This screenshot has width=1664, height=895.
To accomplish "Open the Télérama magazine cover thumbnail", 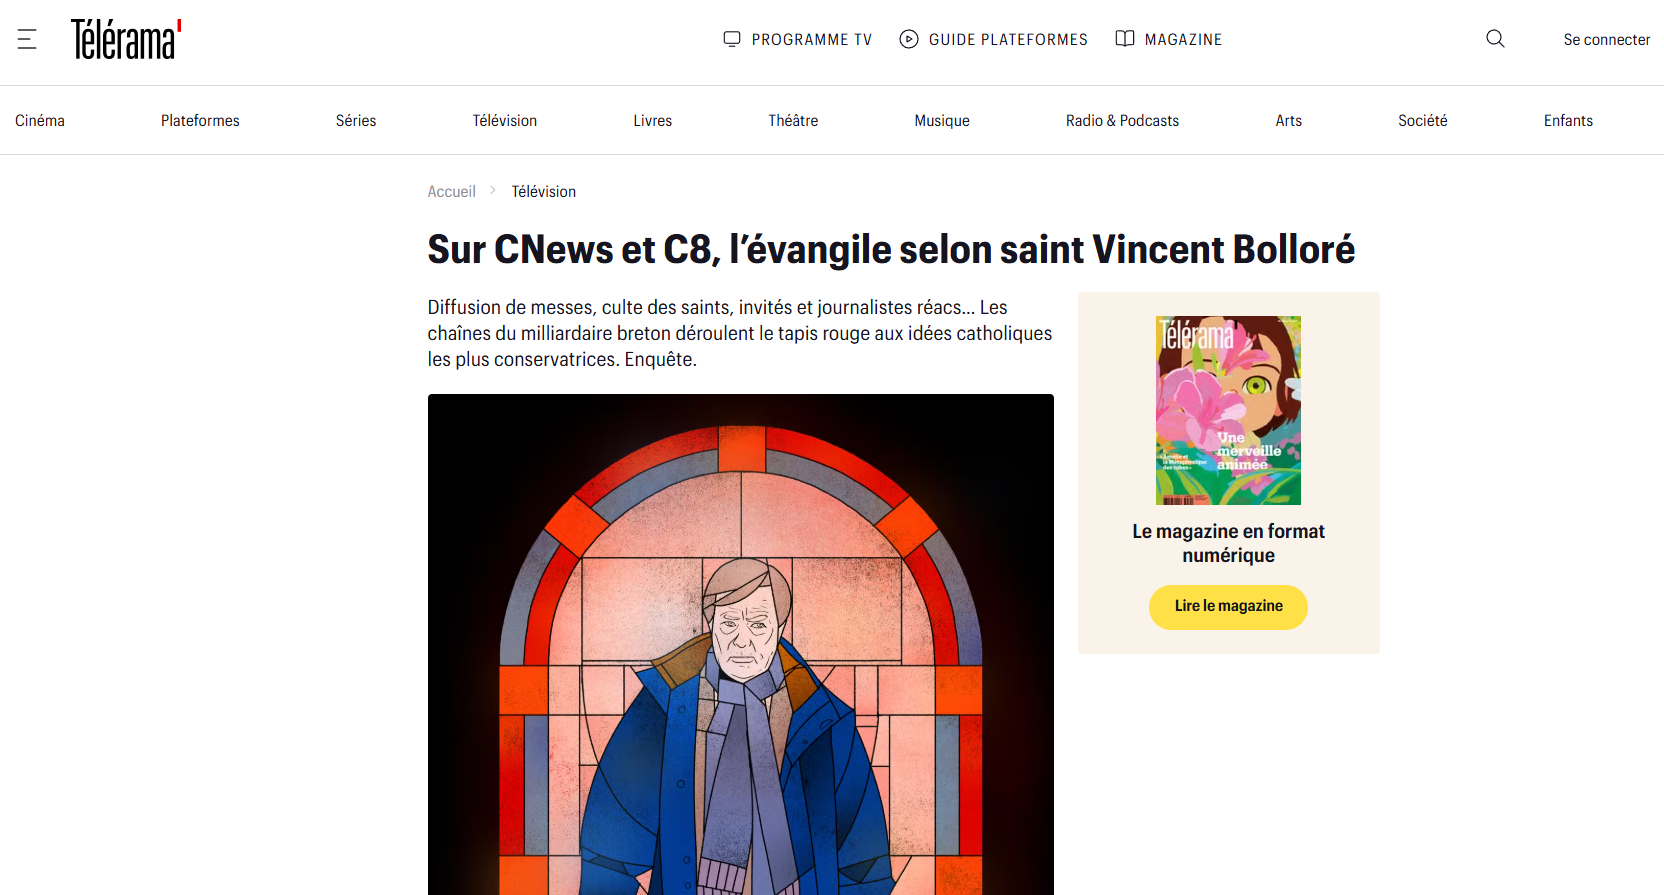I will point(1228,410).
